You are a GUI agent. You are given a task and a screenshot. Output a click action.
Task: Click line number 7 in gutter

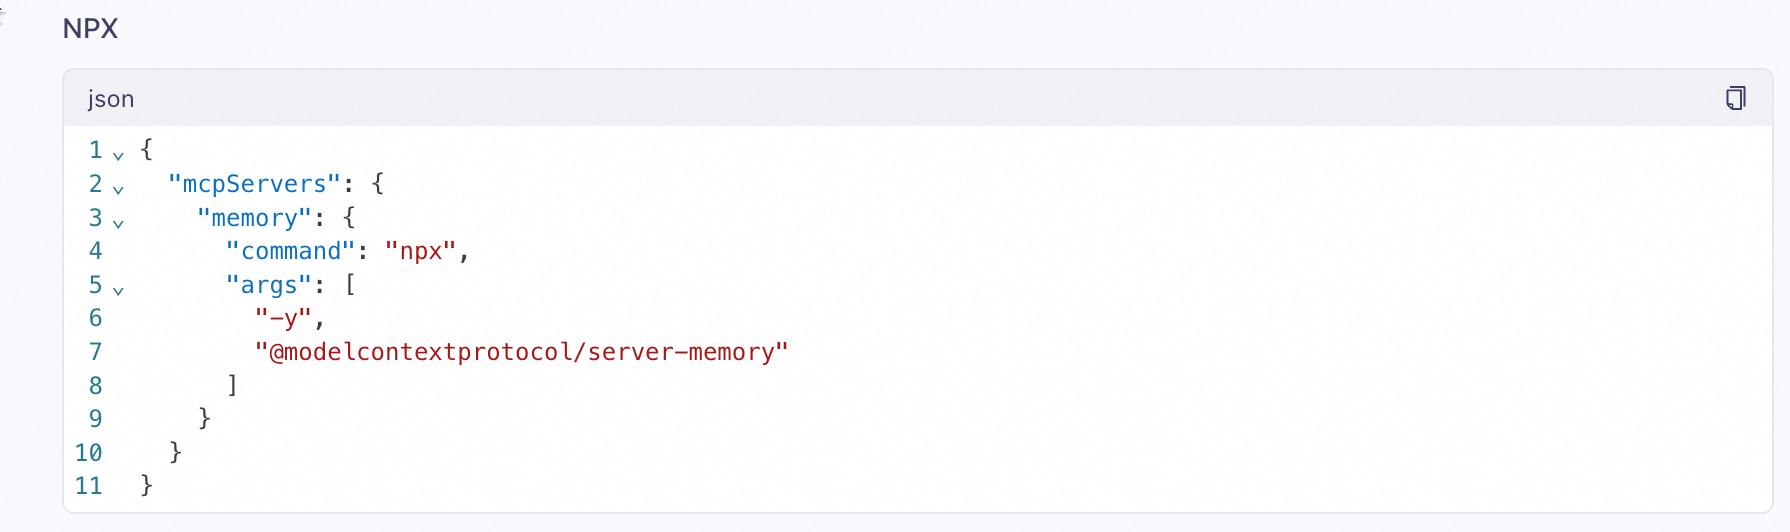96,352
